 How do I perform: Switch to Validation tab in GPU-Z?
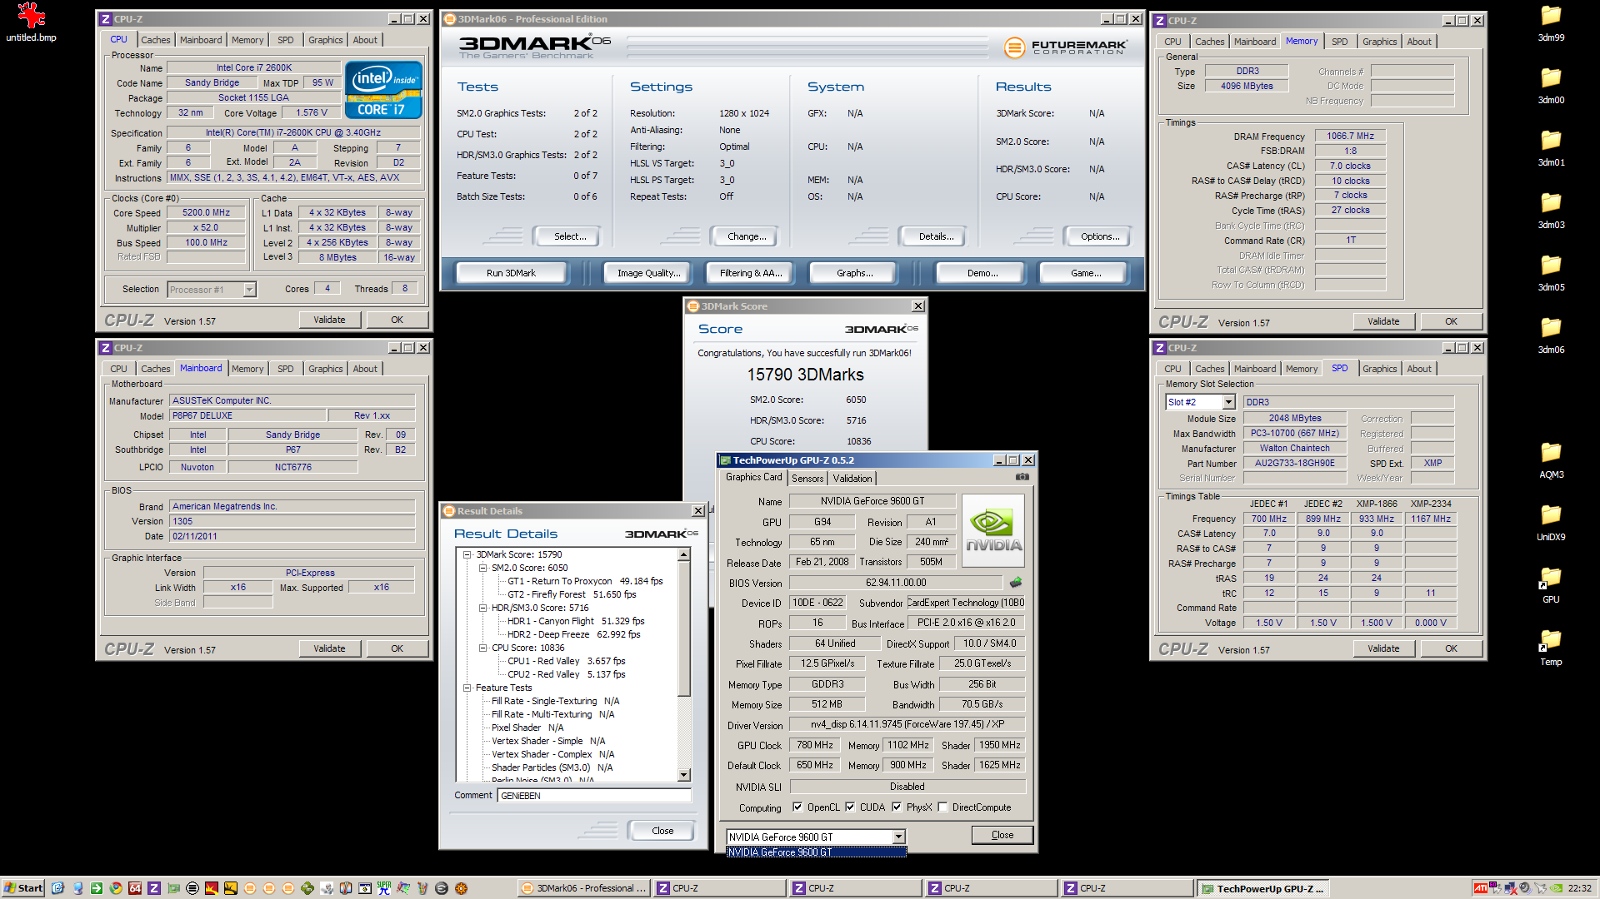pyautogui.click(x=853, y=478)
